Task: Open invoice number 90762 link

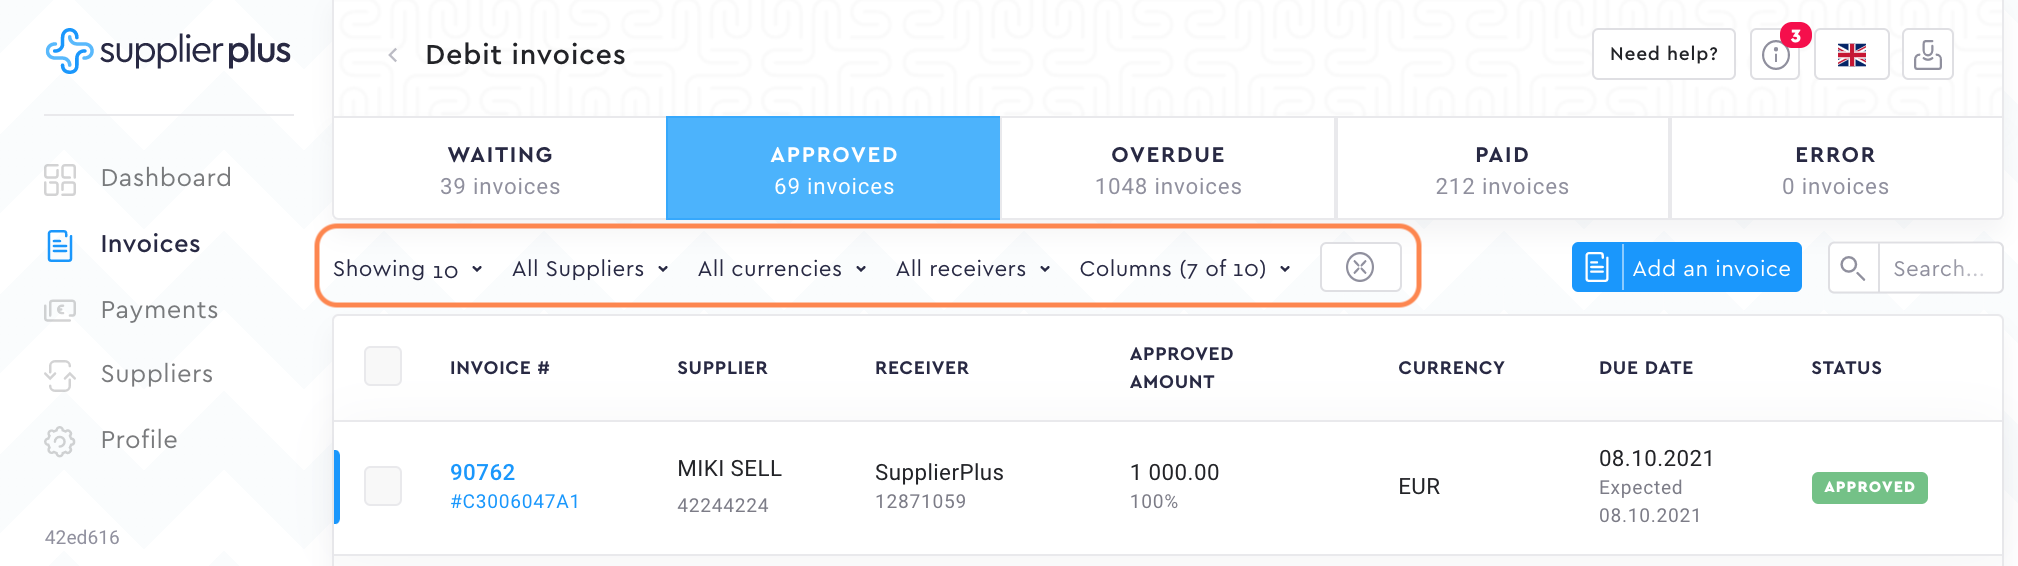Action: tap(482, 472)
